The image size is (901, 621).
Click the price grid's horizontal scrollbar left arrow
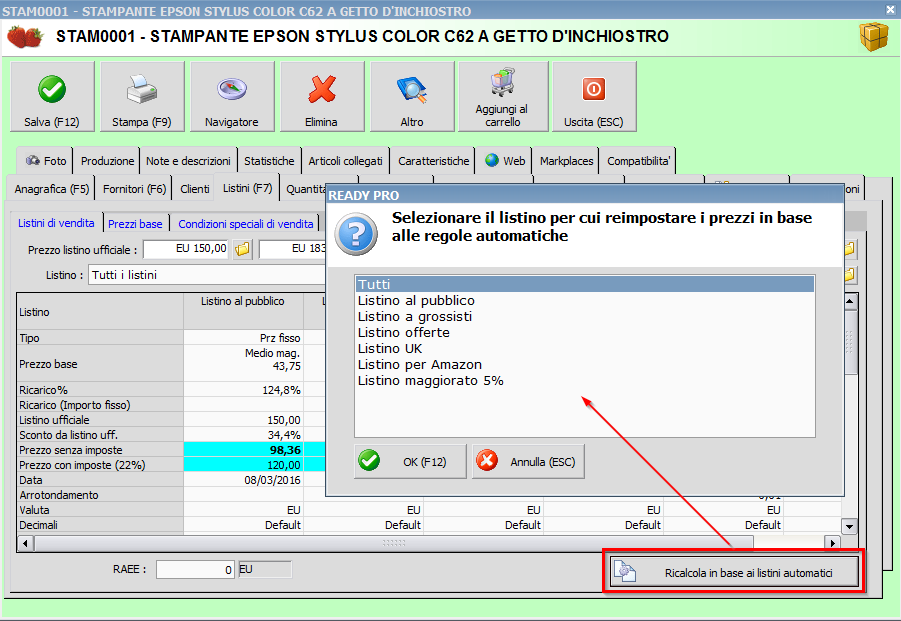pos(25,543)
